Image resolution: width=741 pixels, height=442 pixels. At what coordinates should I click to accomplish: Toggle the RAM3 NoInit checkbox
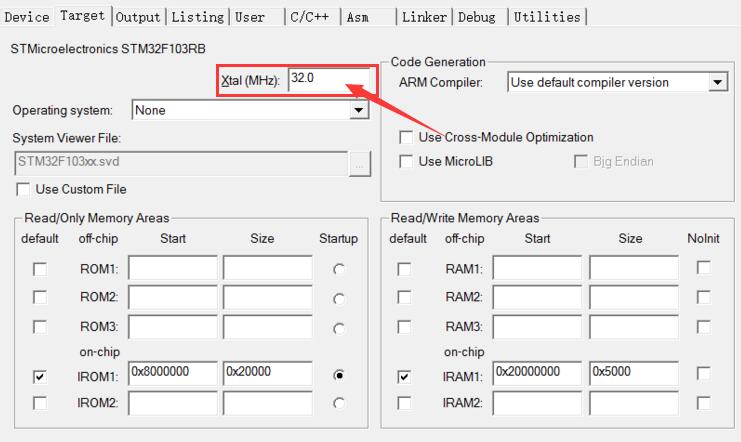pos(704,327)
